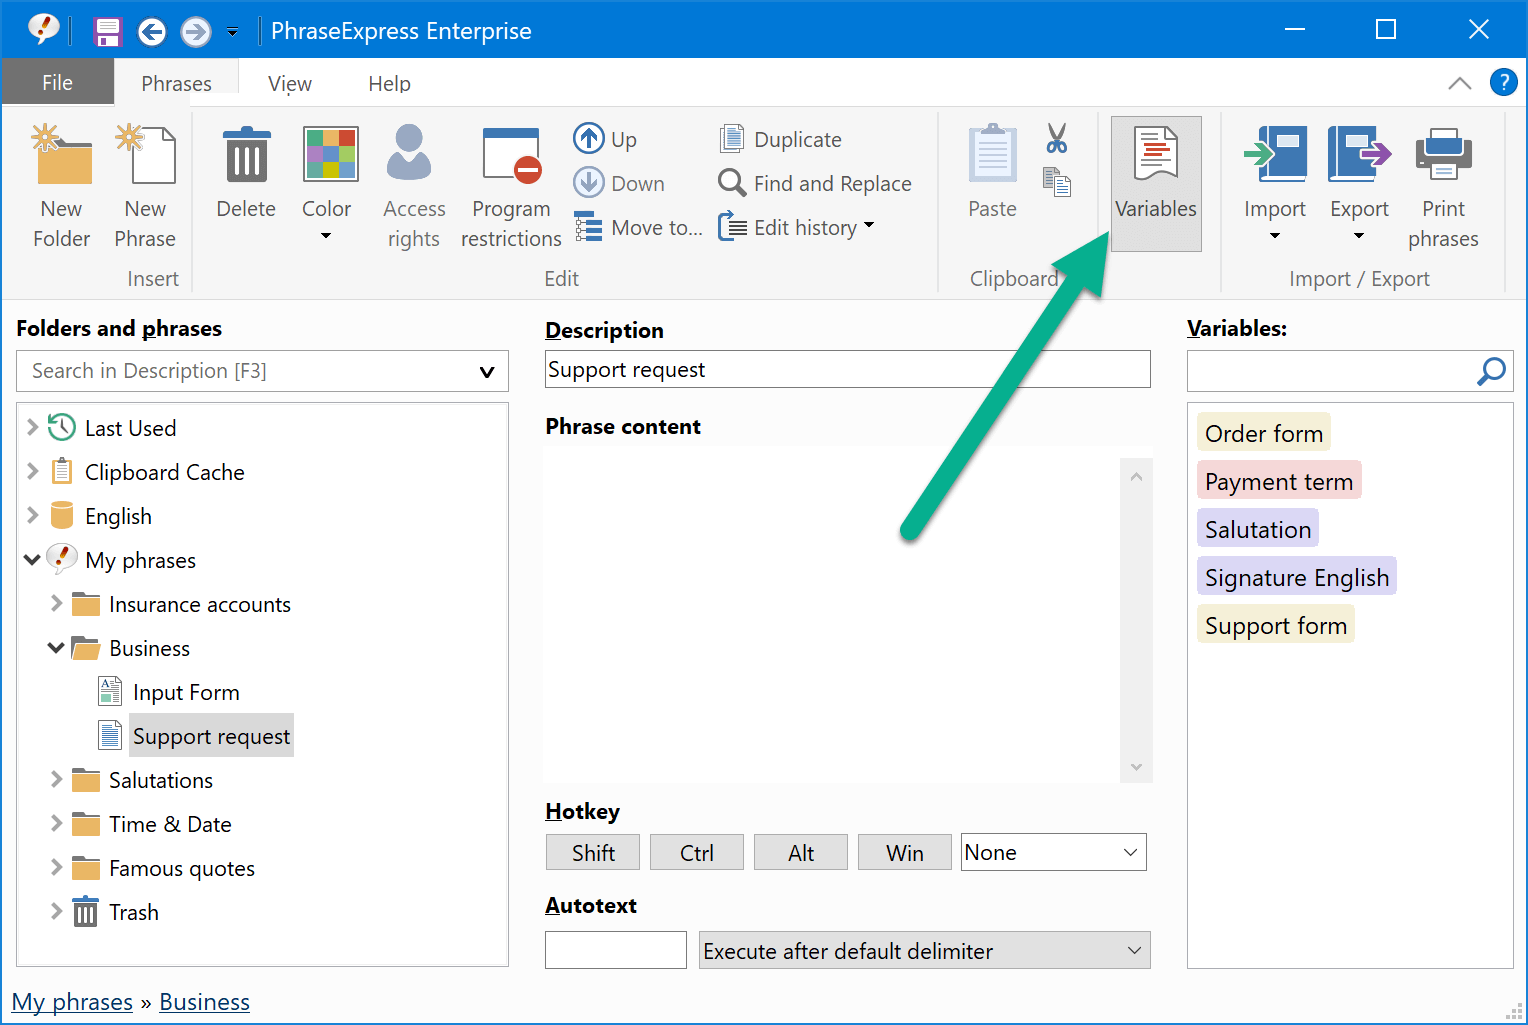Click the My phrases breadcrumb link

click(72, 1002)
